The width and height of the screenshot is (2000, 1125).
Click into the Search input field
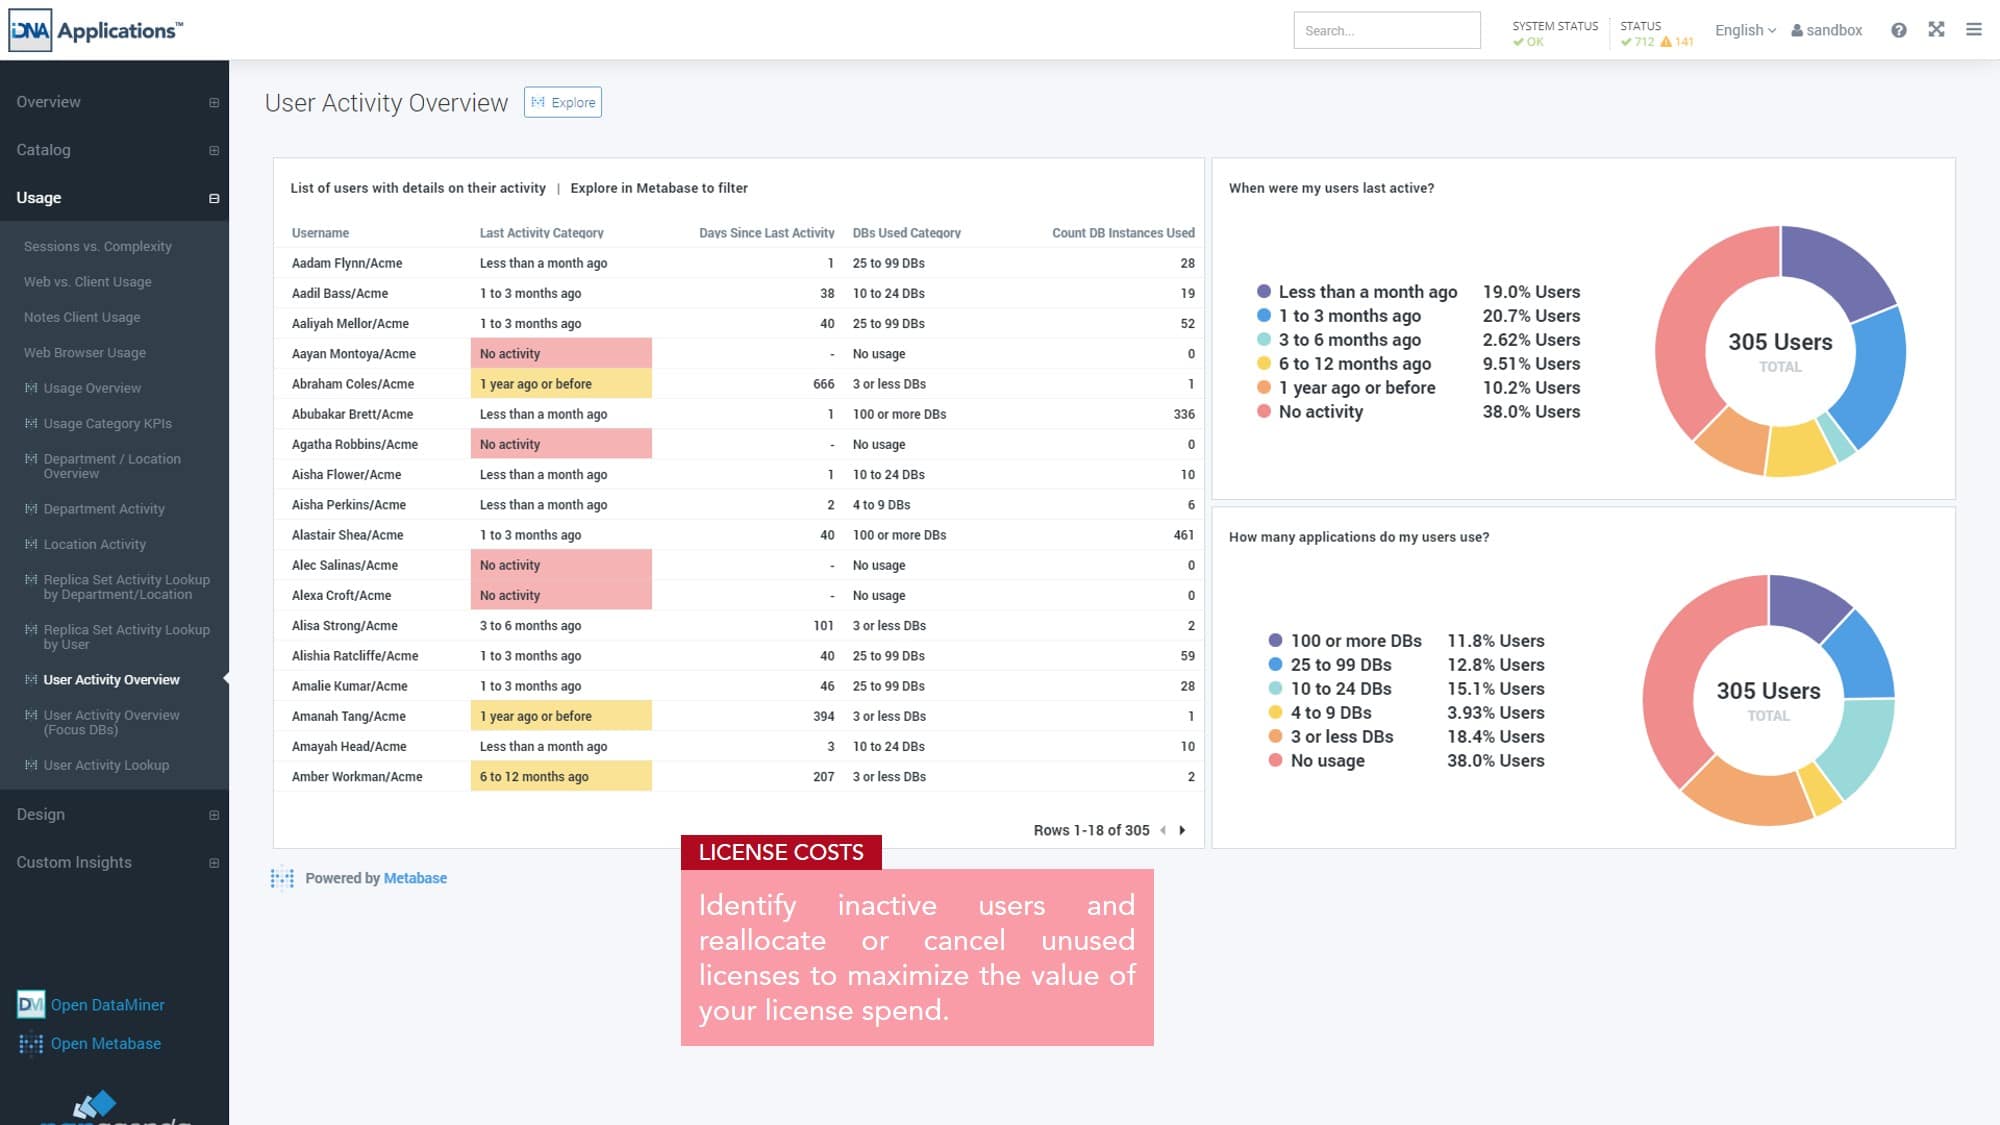(x=1386, y=30)
